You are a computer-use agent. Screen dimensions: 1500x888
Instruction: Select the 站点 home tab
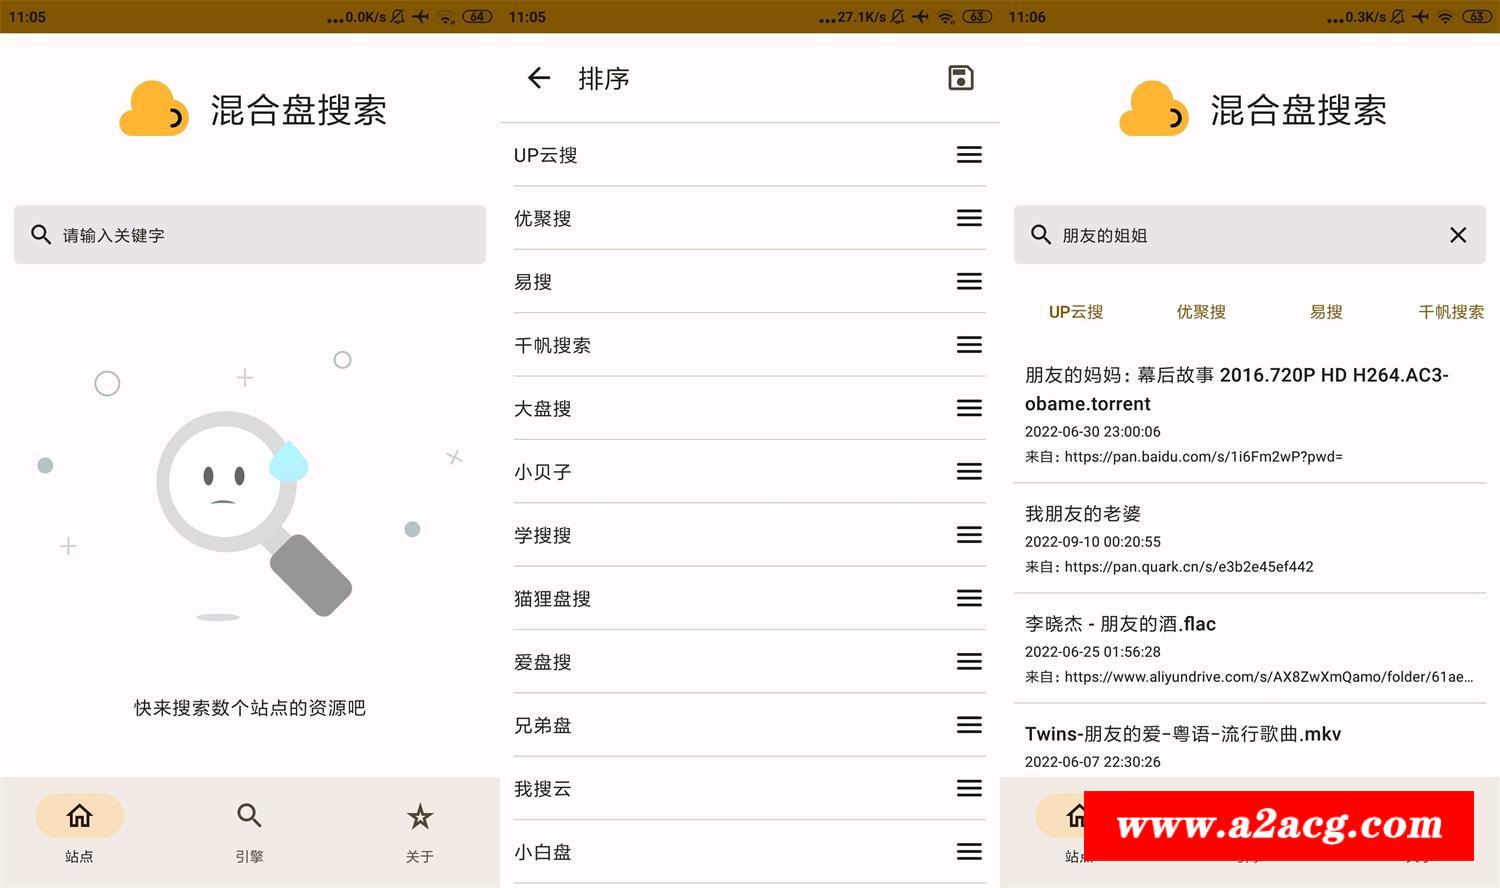(79, 816)
